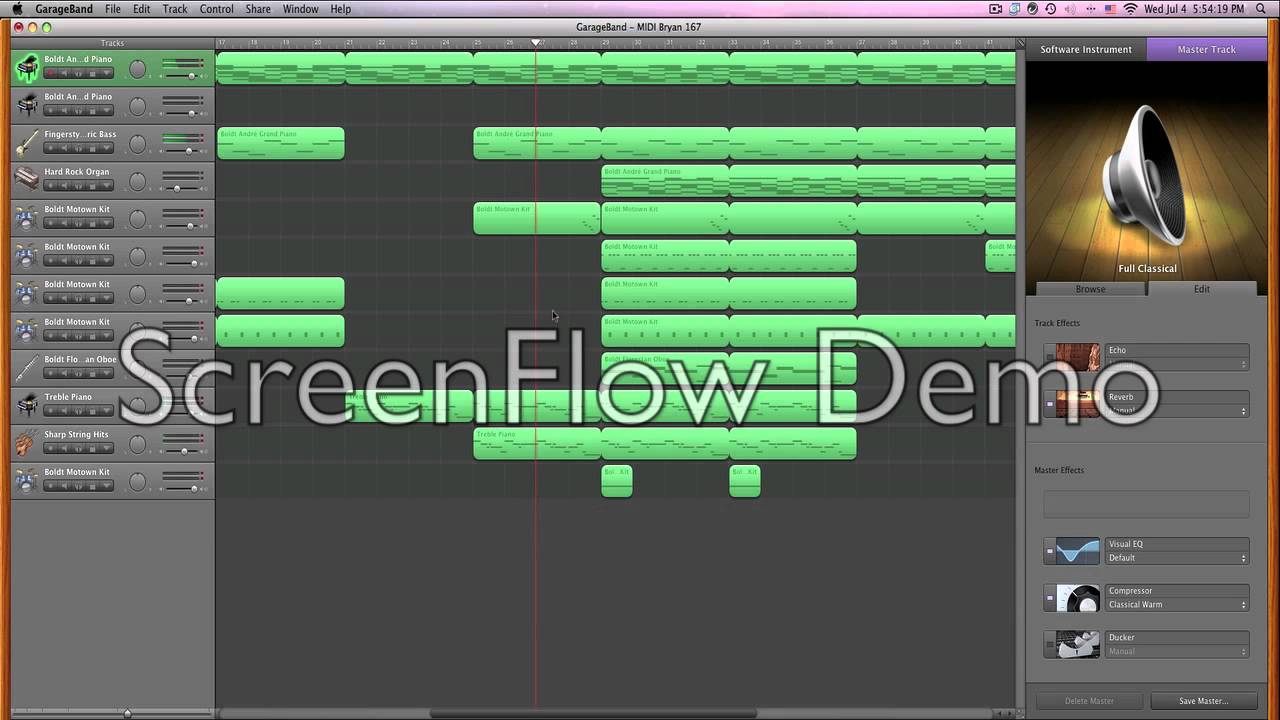Click the Fingersty...ric Bass guitar icon
Image resolution: width=1280 pixels, height=720 pixels.
(27, 143)
